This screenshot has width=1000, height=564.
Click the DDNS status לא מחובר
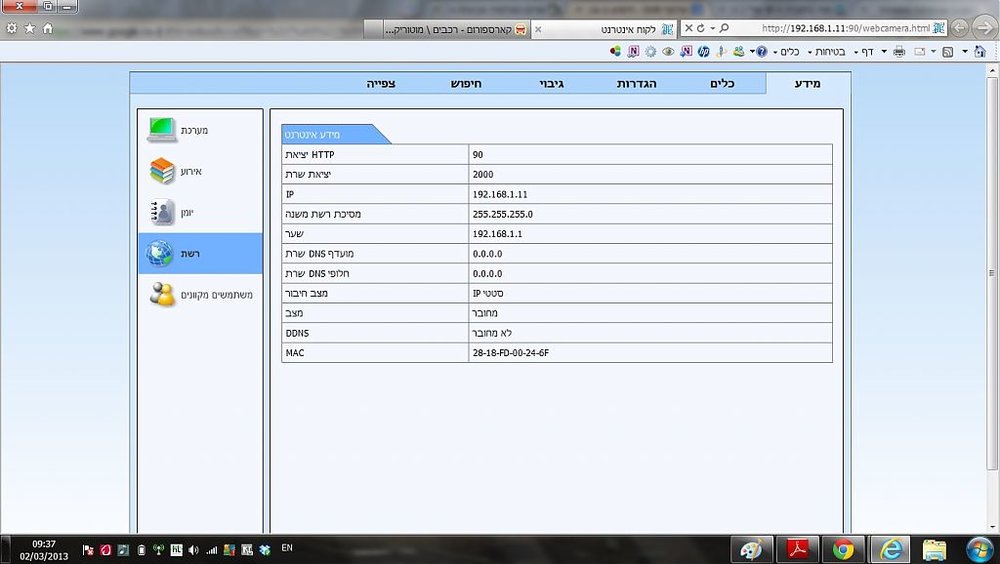tap(492, 333)
